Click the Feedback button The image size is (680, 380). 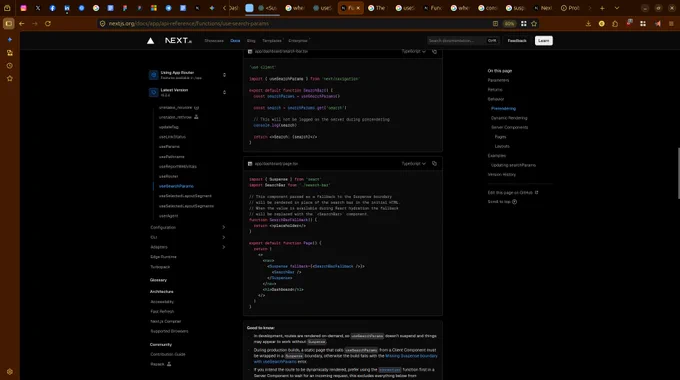coord(517,41)
